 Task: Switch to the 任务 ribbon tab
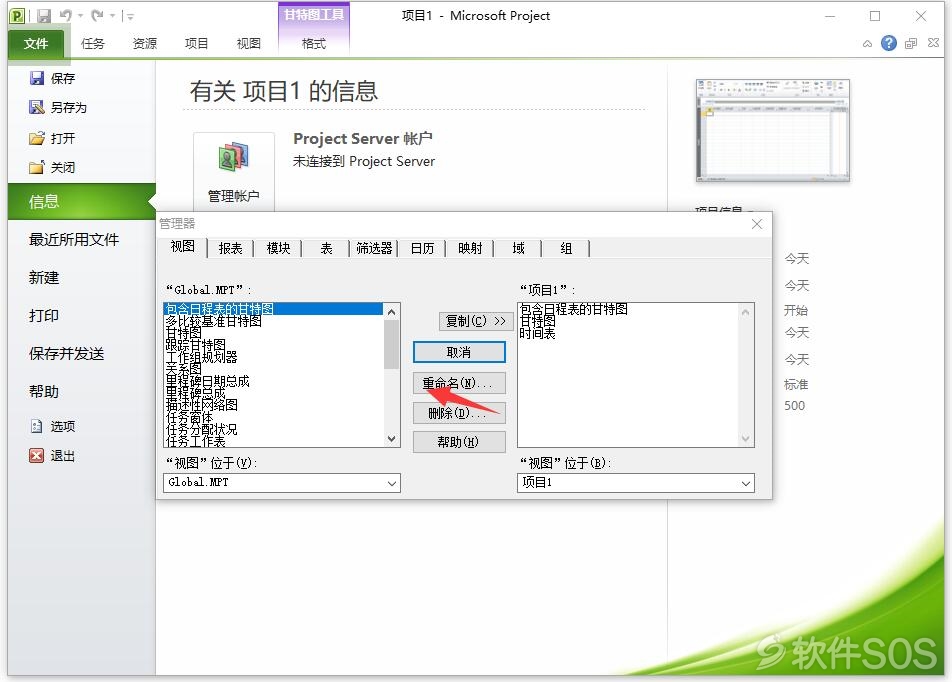tap(92, 44)
